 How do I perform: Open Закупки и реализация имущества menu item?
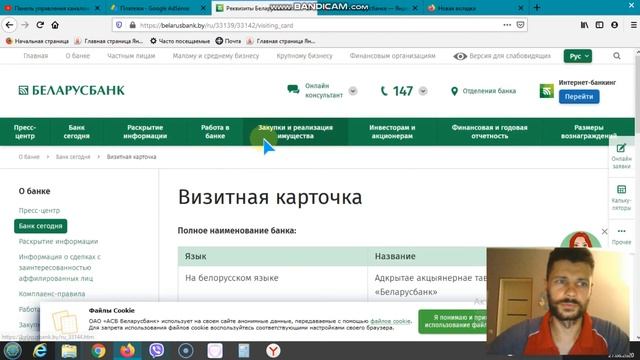point(296,132)
